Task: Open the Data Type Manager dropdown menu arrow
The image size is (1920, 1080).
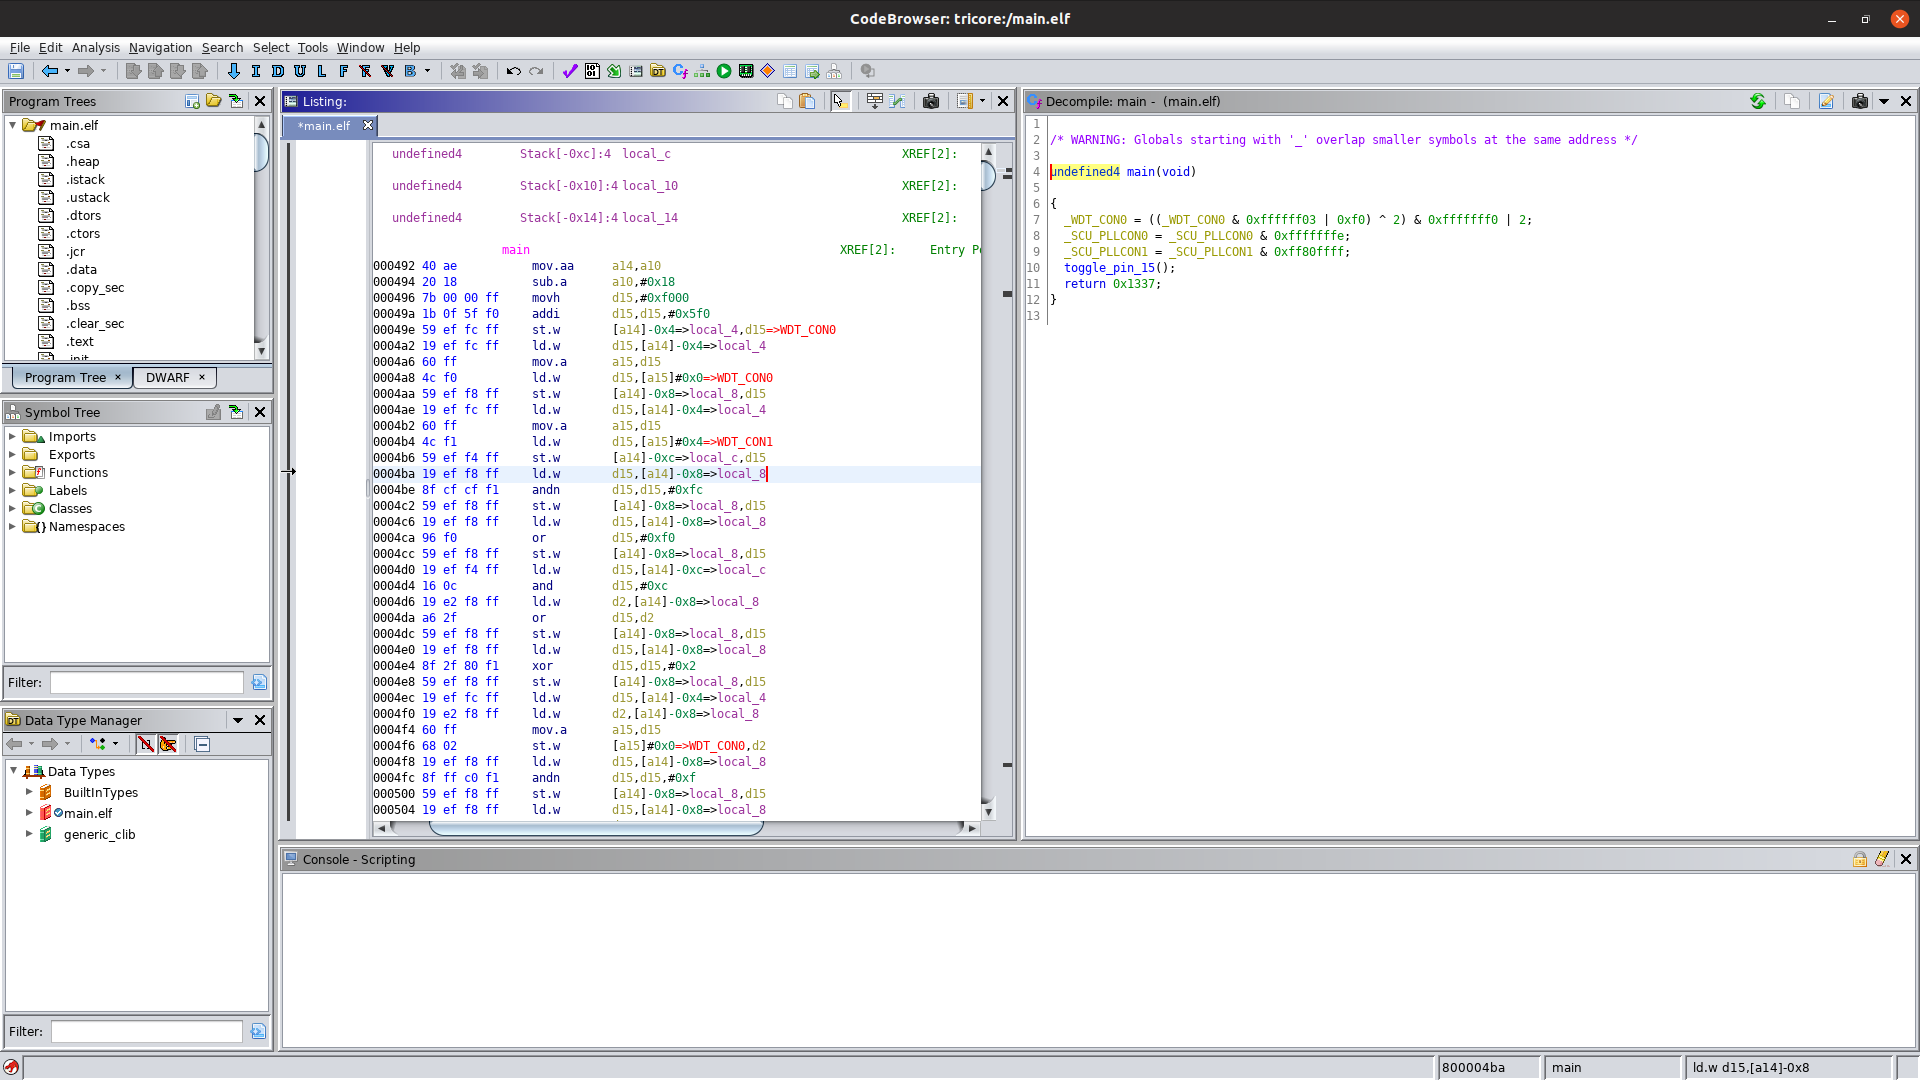Action: [x=238, y=720]
